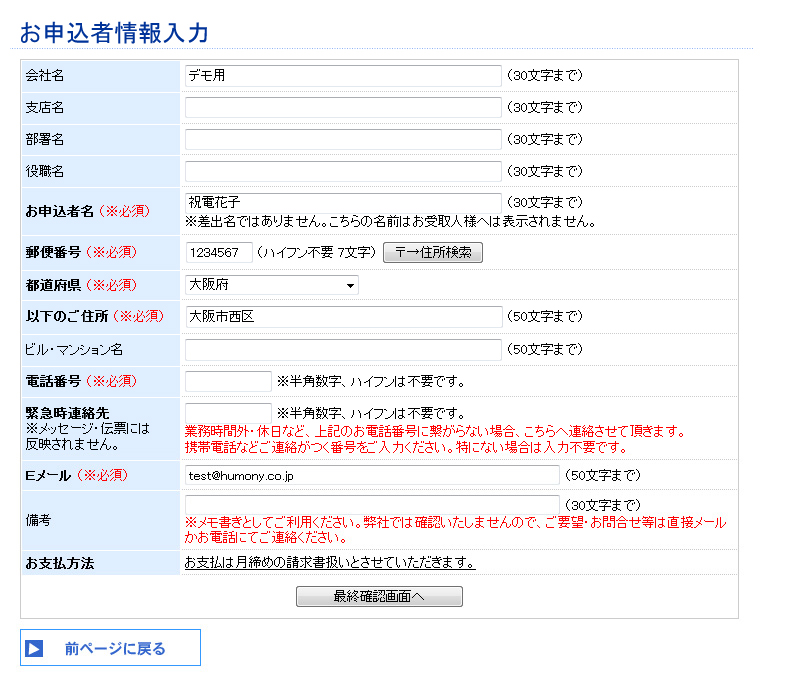Screen dimensions: 809x685
Task: Edit the 以下のご住所 field with 大阪市西区
Action: coord(344,317)
